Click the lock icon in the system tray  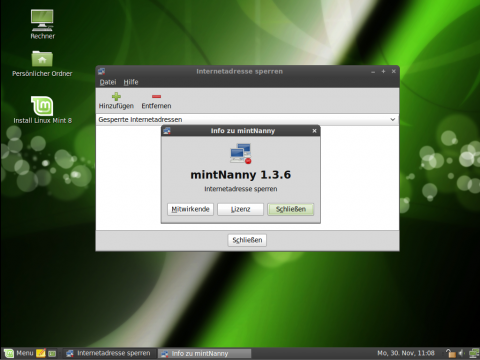[451, 353]
